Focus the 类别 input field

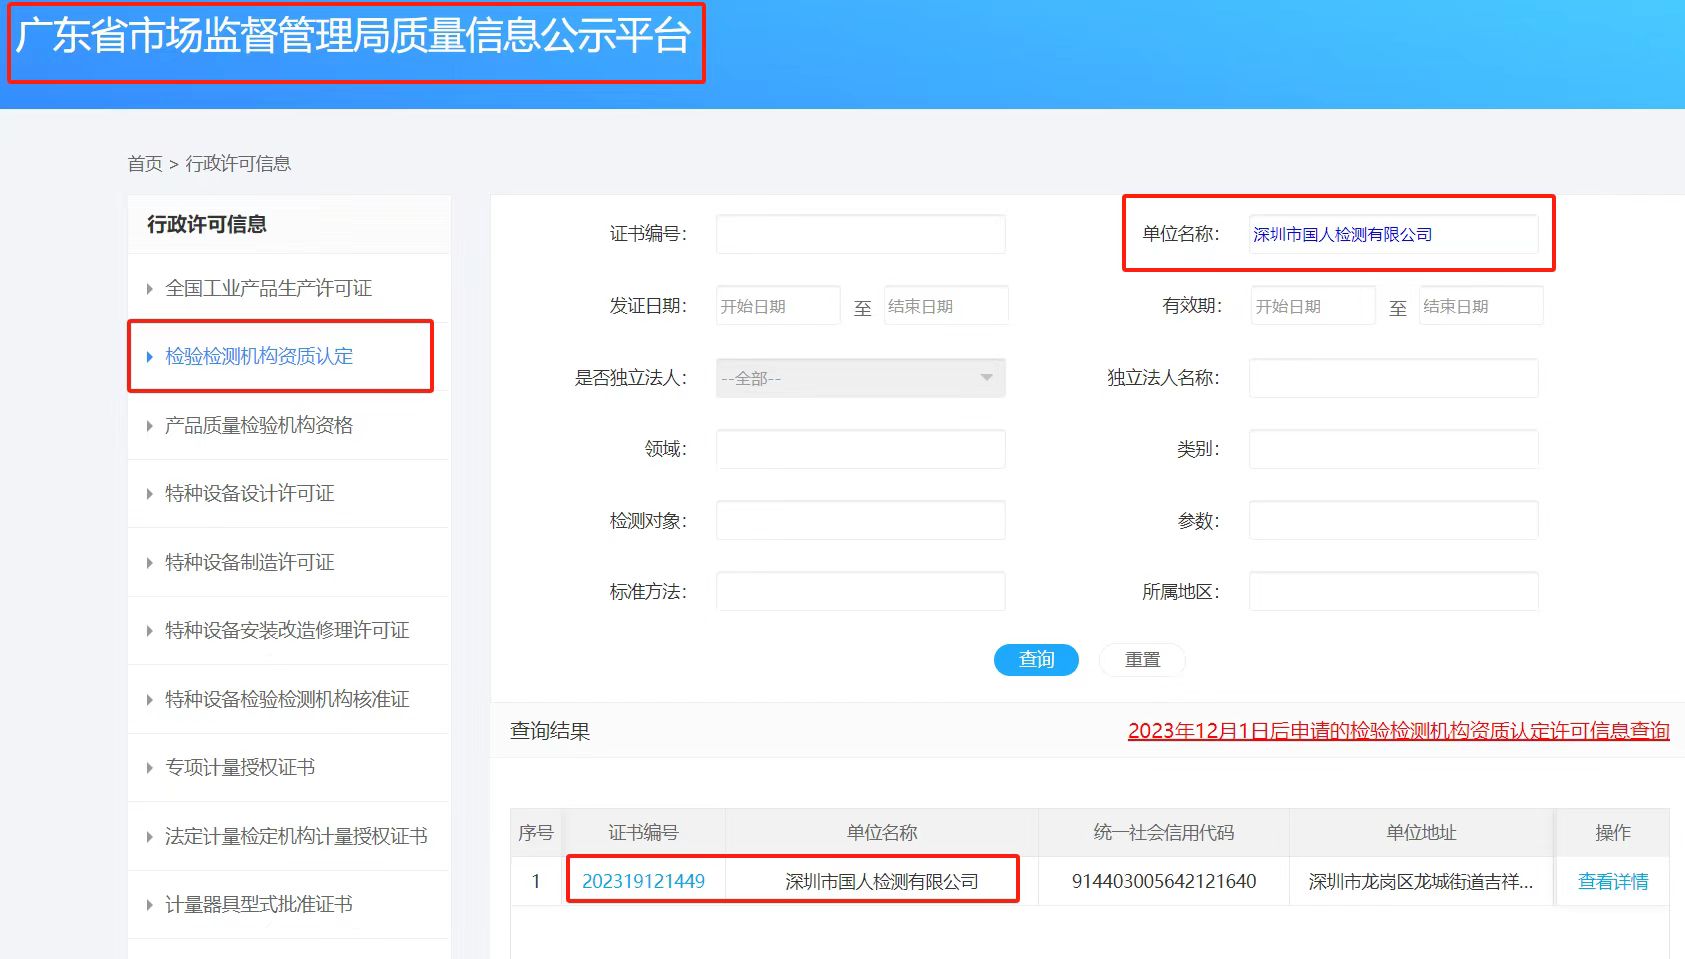1393,449
